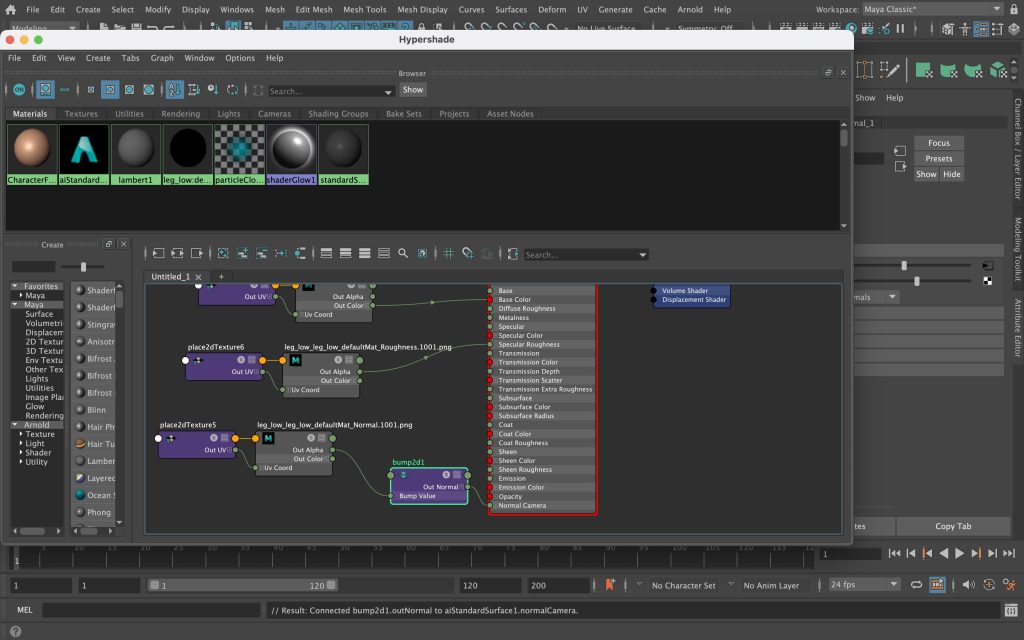Viewport: 1024px width, 640px height.
Task: Click the play forwards button
Action: click(x=959, y=554)
